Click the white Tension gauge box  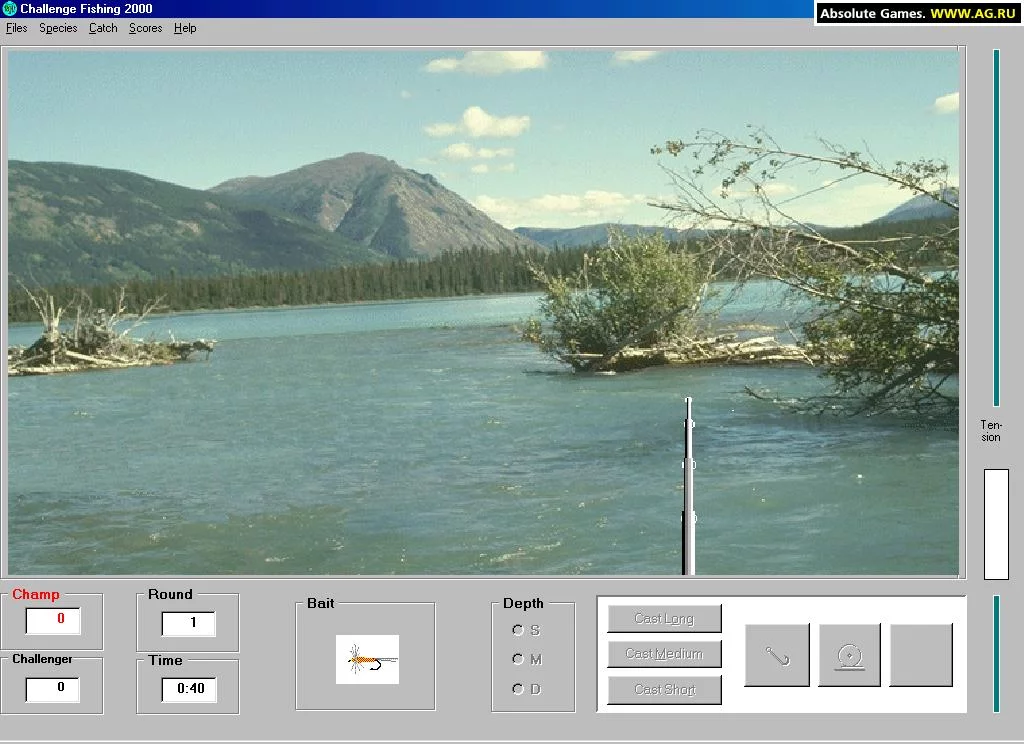point(996,524)
